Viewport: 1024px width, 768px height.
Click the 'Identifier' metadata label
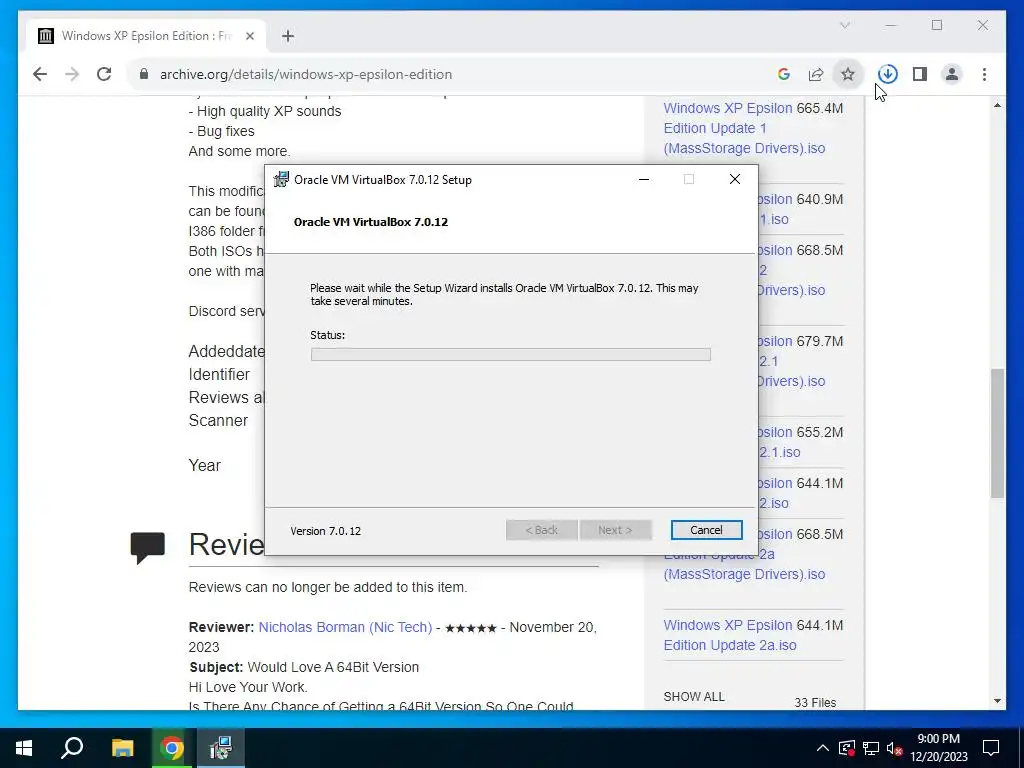pos(219,375)
